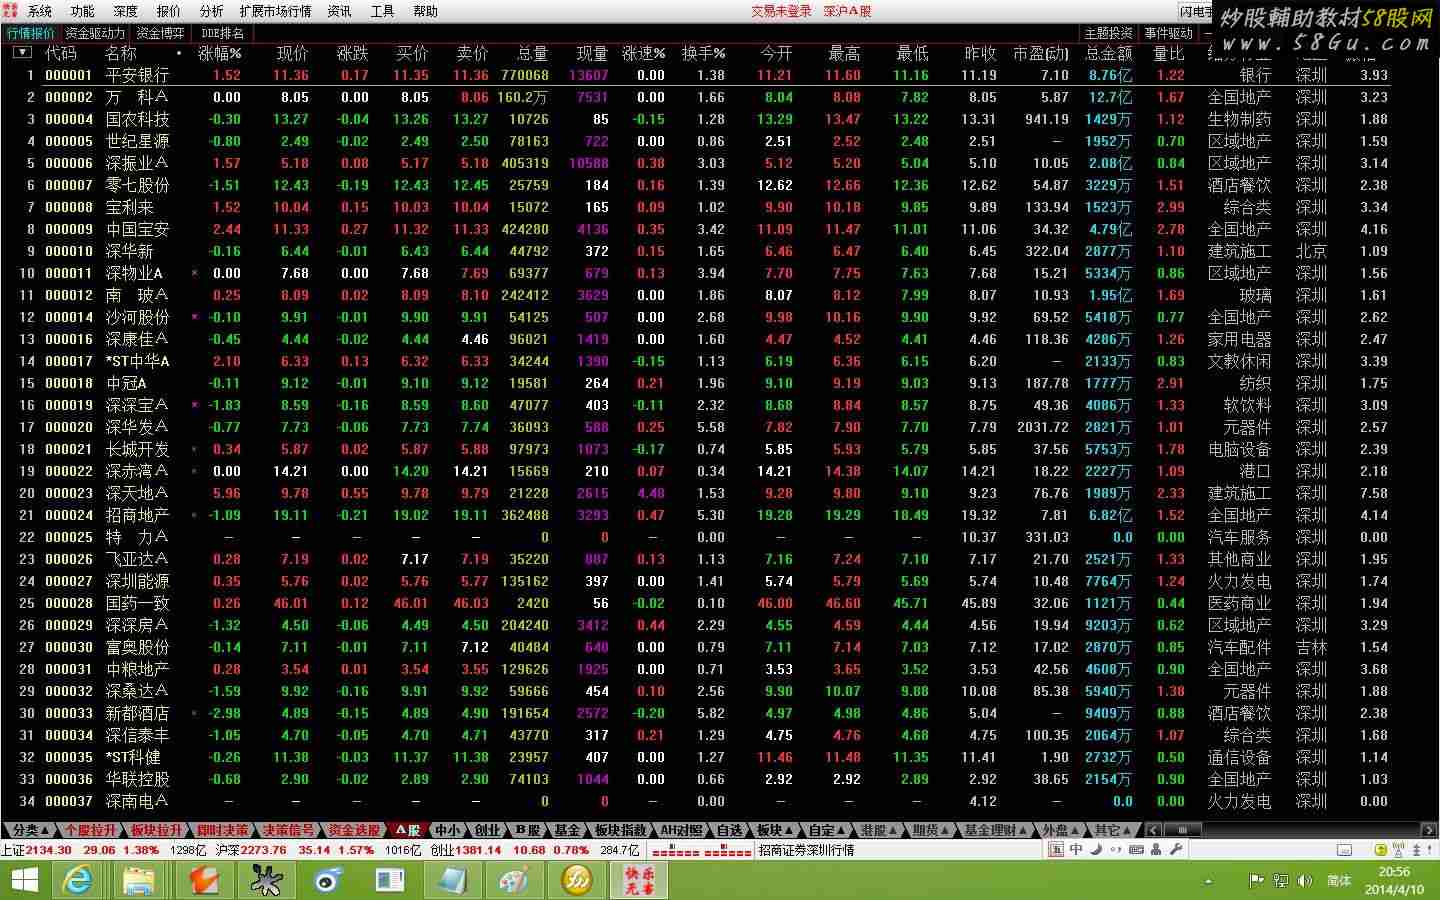Click the horizontal scrollbar left arrow
This screenshot has width=1440, height=900.
click(x=1153, y=830)
